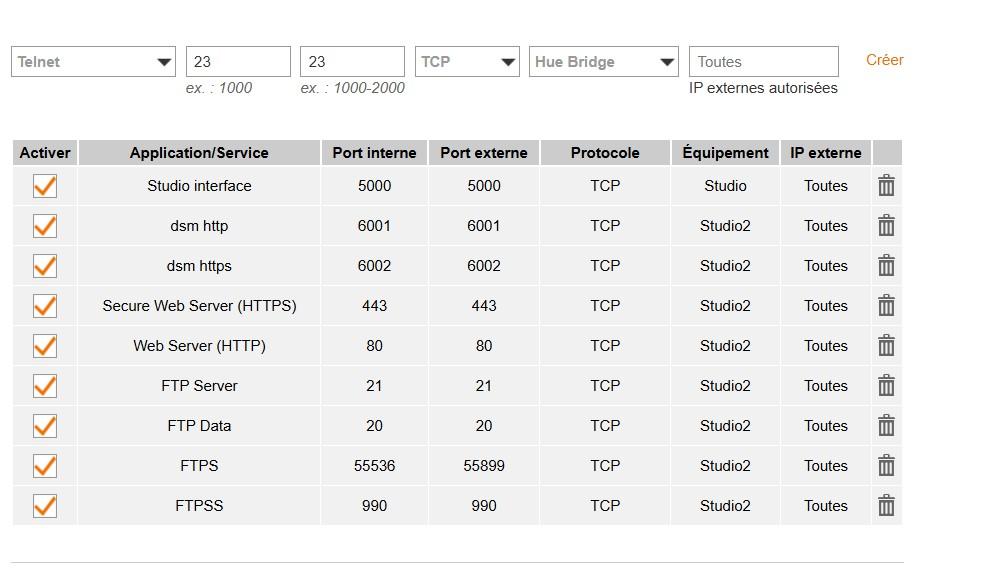Trash the FTPSS port 990 rule
Screen dimensions: 993x586
click(886, 506)
